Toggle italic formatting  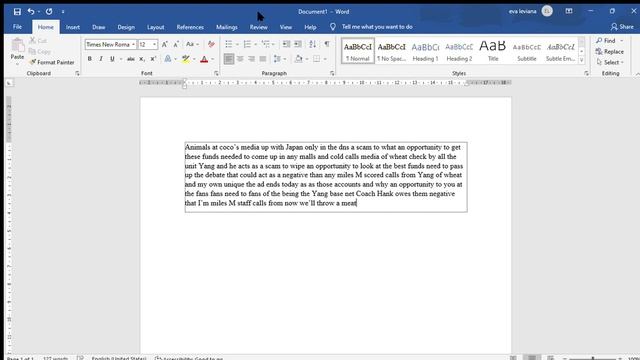(x=101, y=59)
